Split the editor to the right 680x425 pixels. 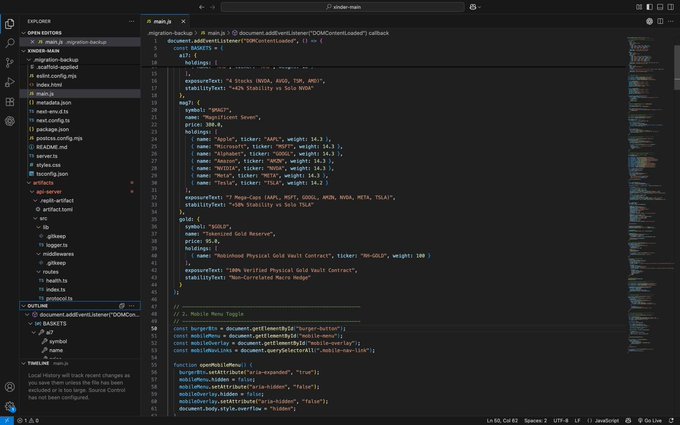coord(660,21)
